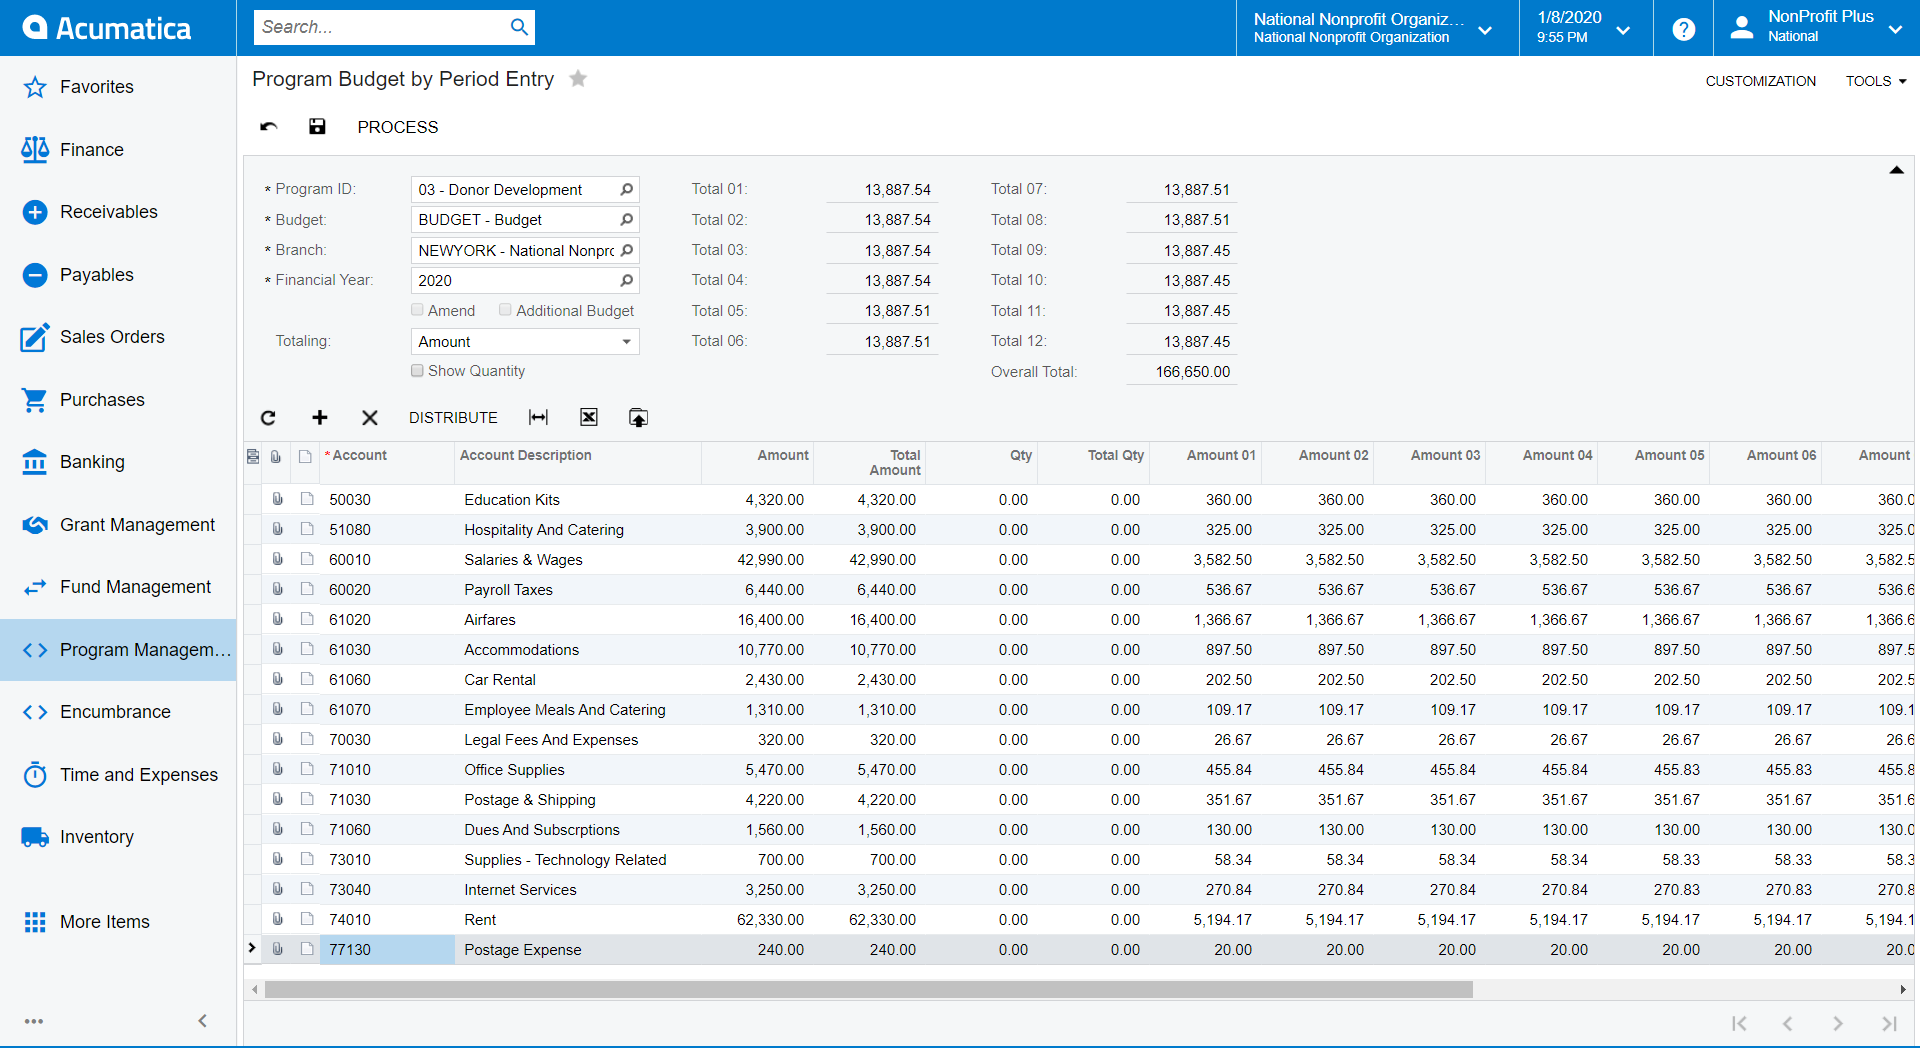Click the upload/import icon in grid toolbar

point(638,418)
